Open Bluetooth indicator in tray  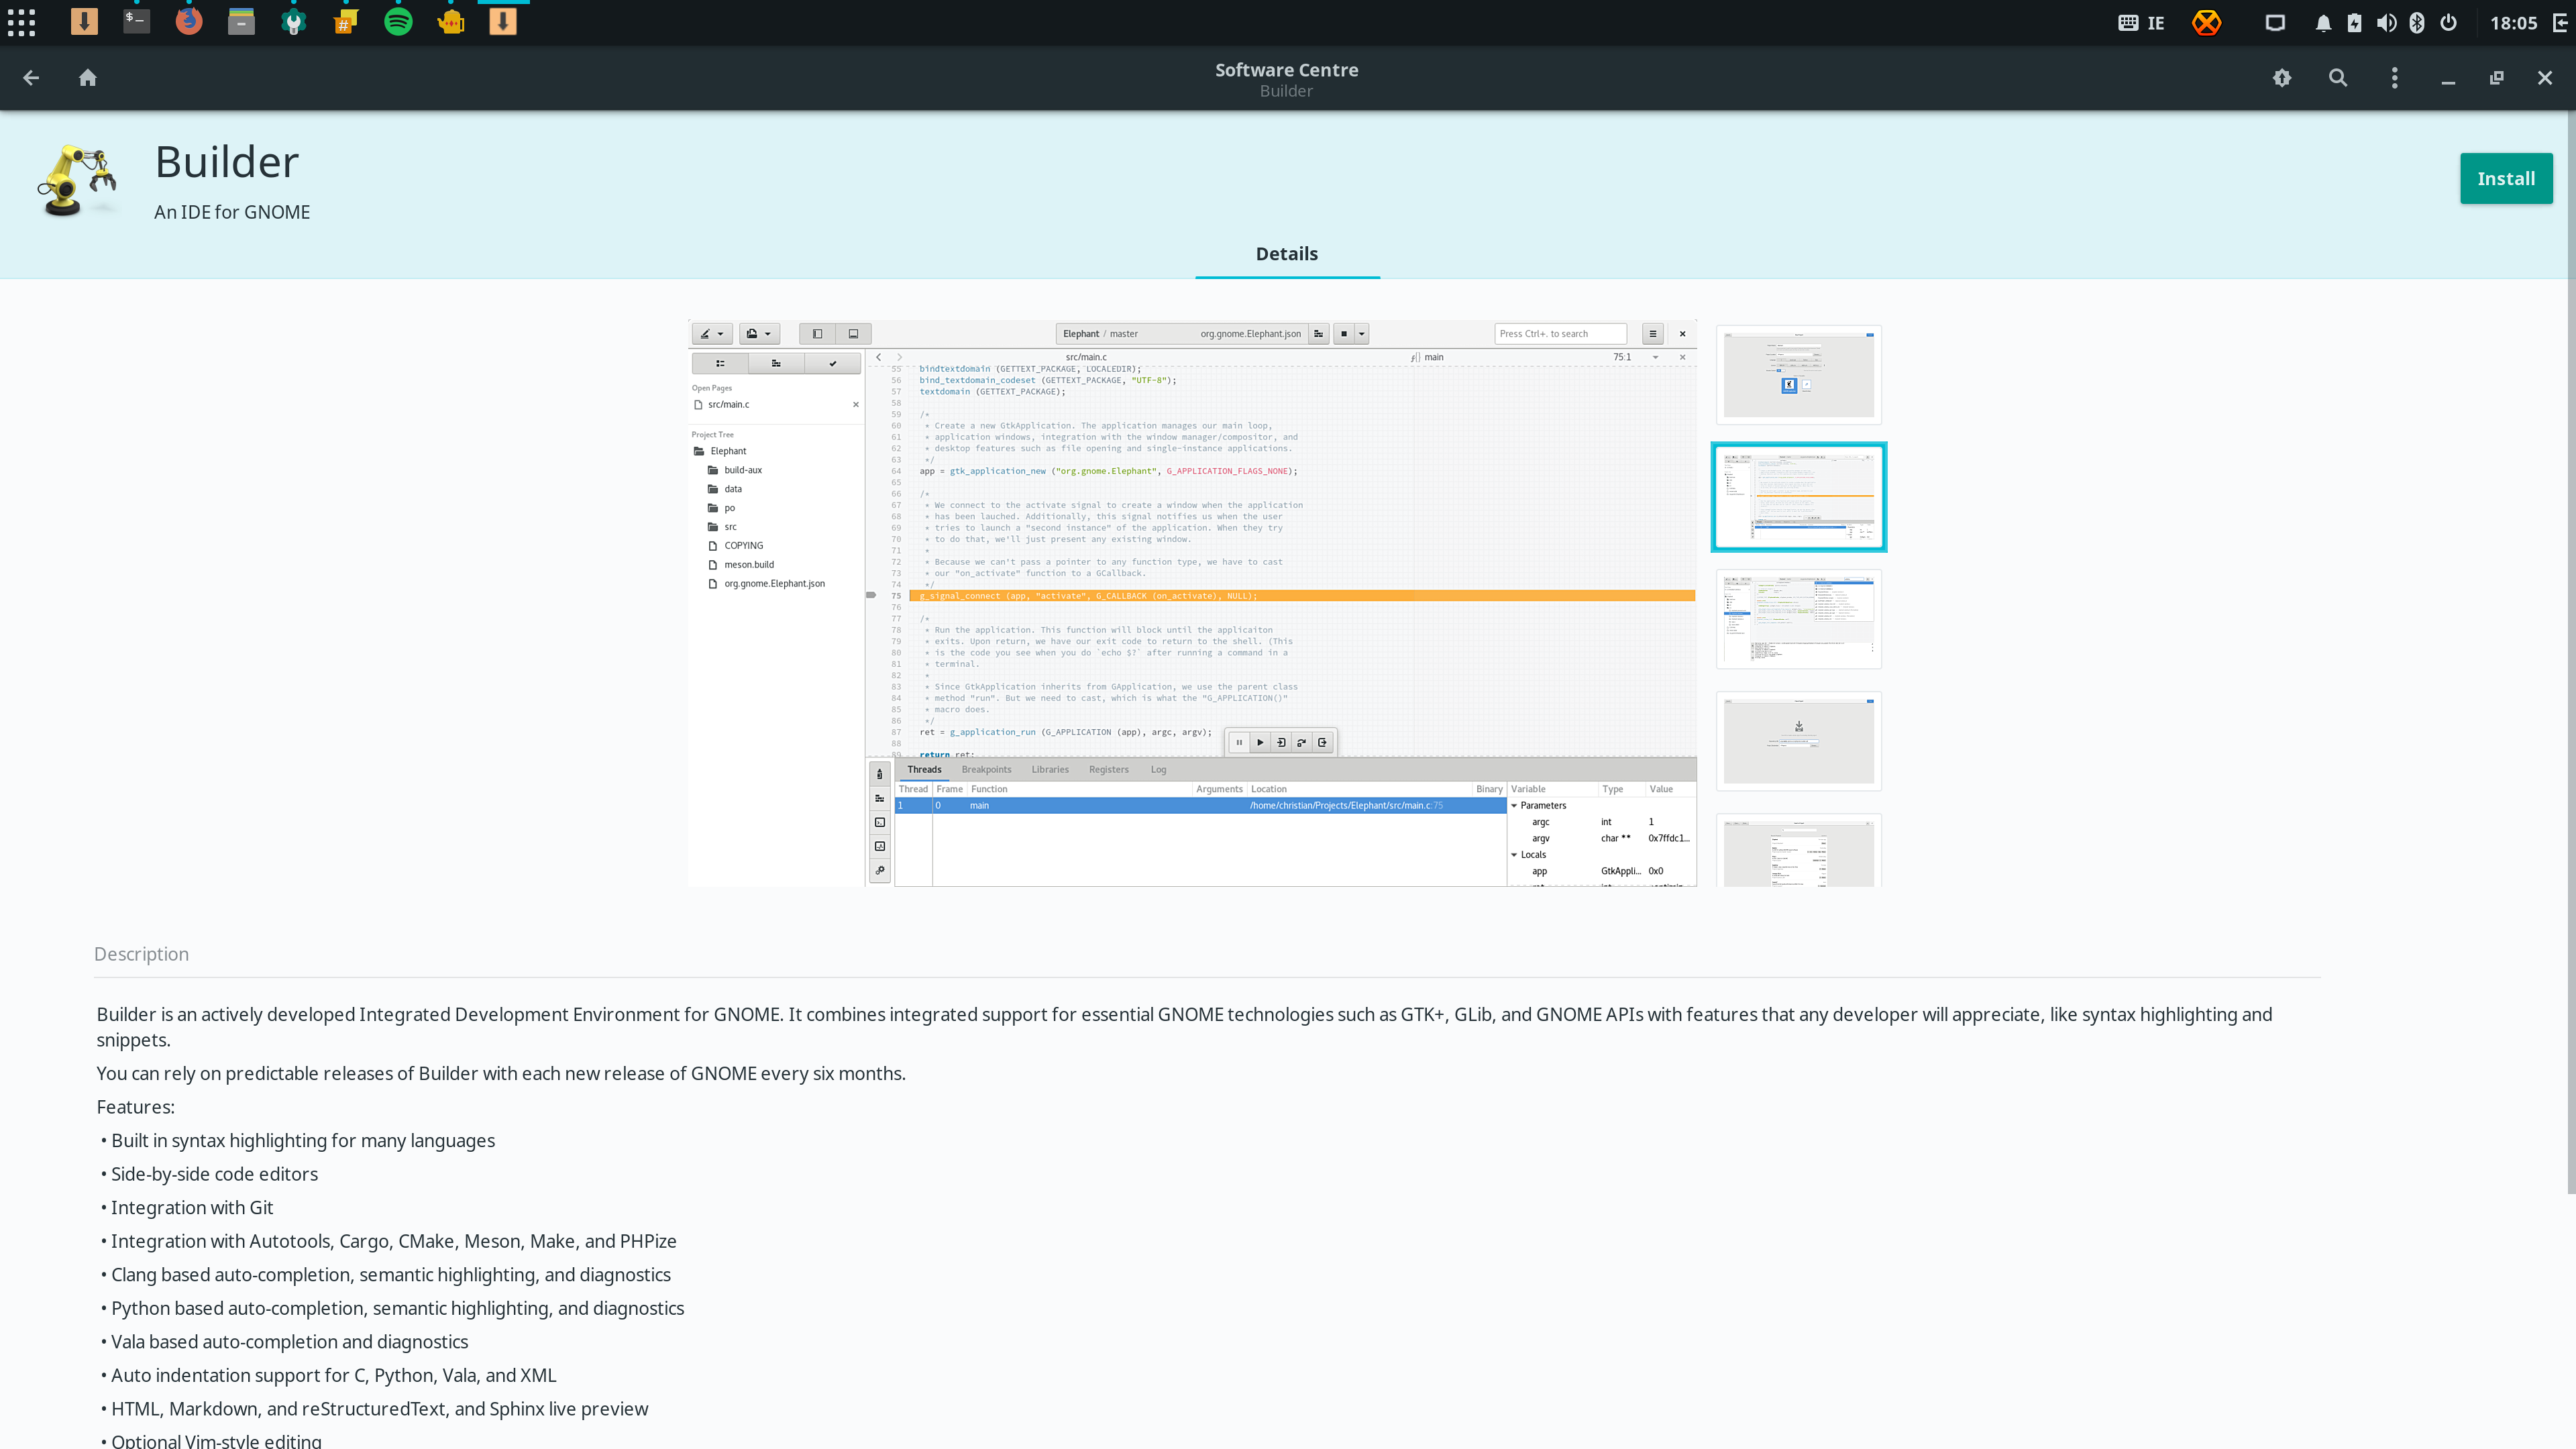(x=2417, y=22)
